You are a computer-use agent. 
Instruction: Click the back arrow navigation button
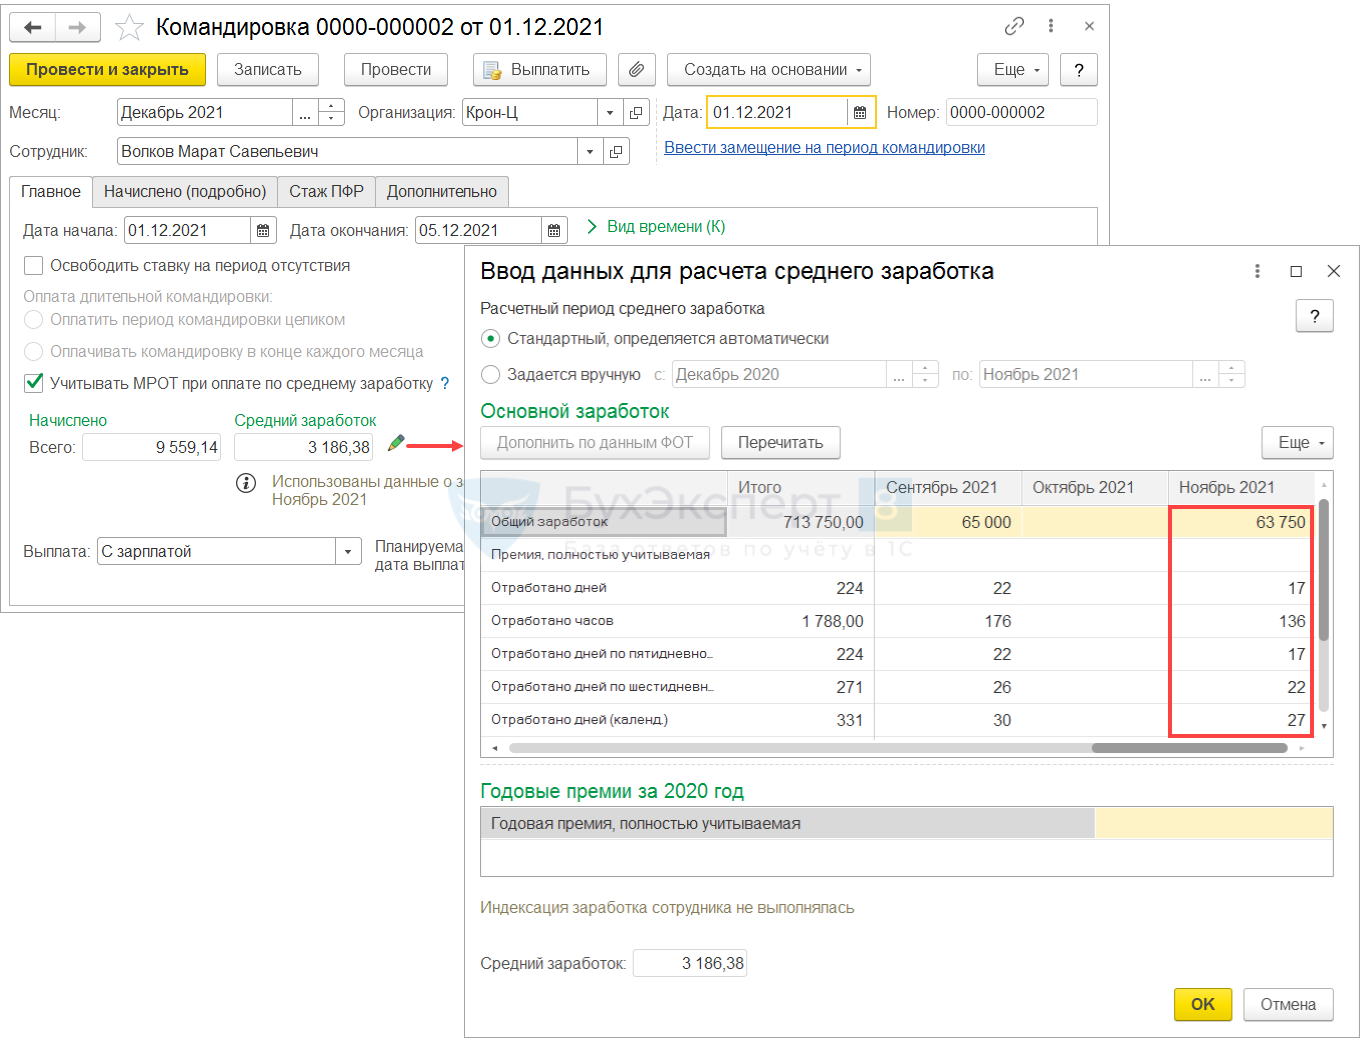pyautogui.click(x=33, y=27)
